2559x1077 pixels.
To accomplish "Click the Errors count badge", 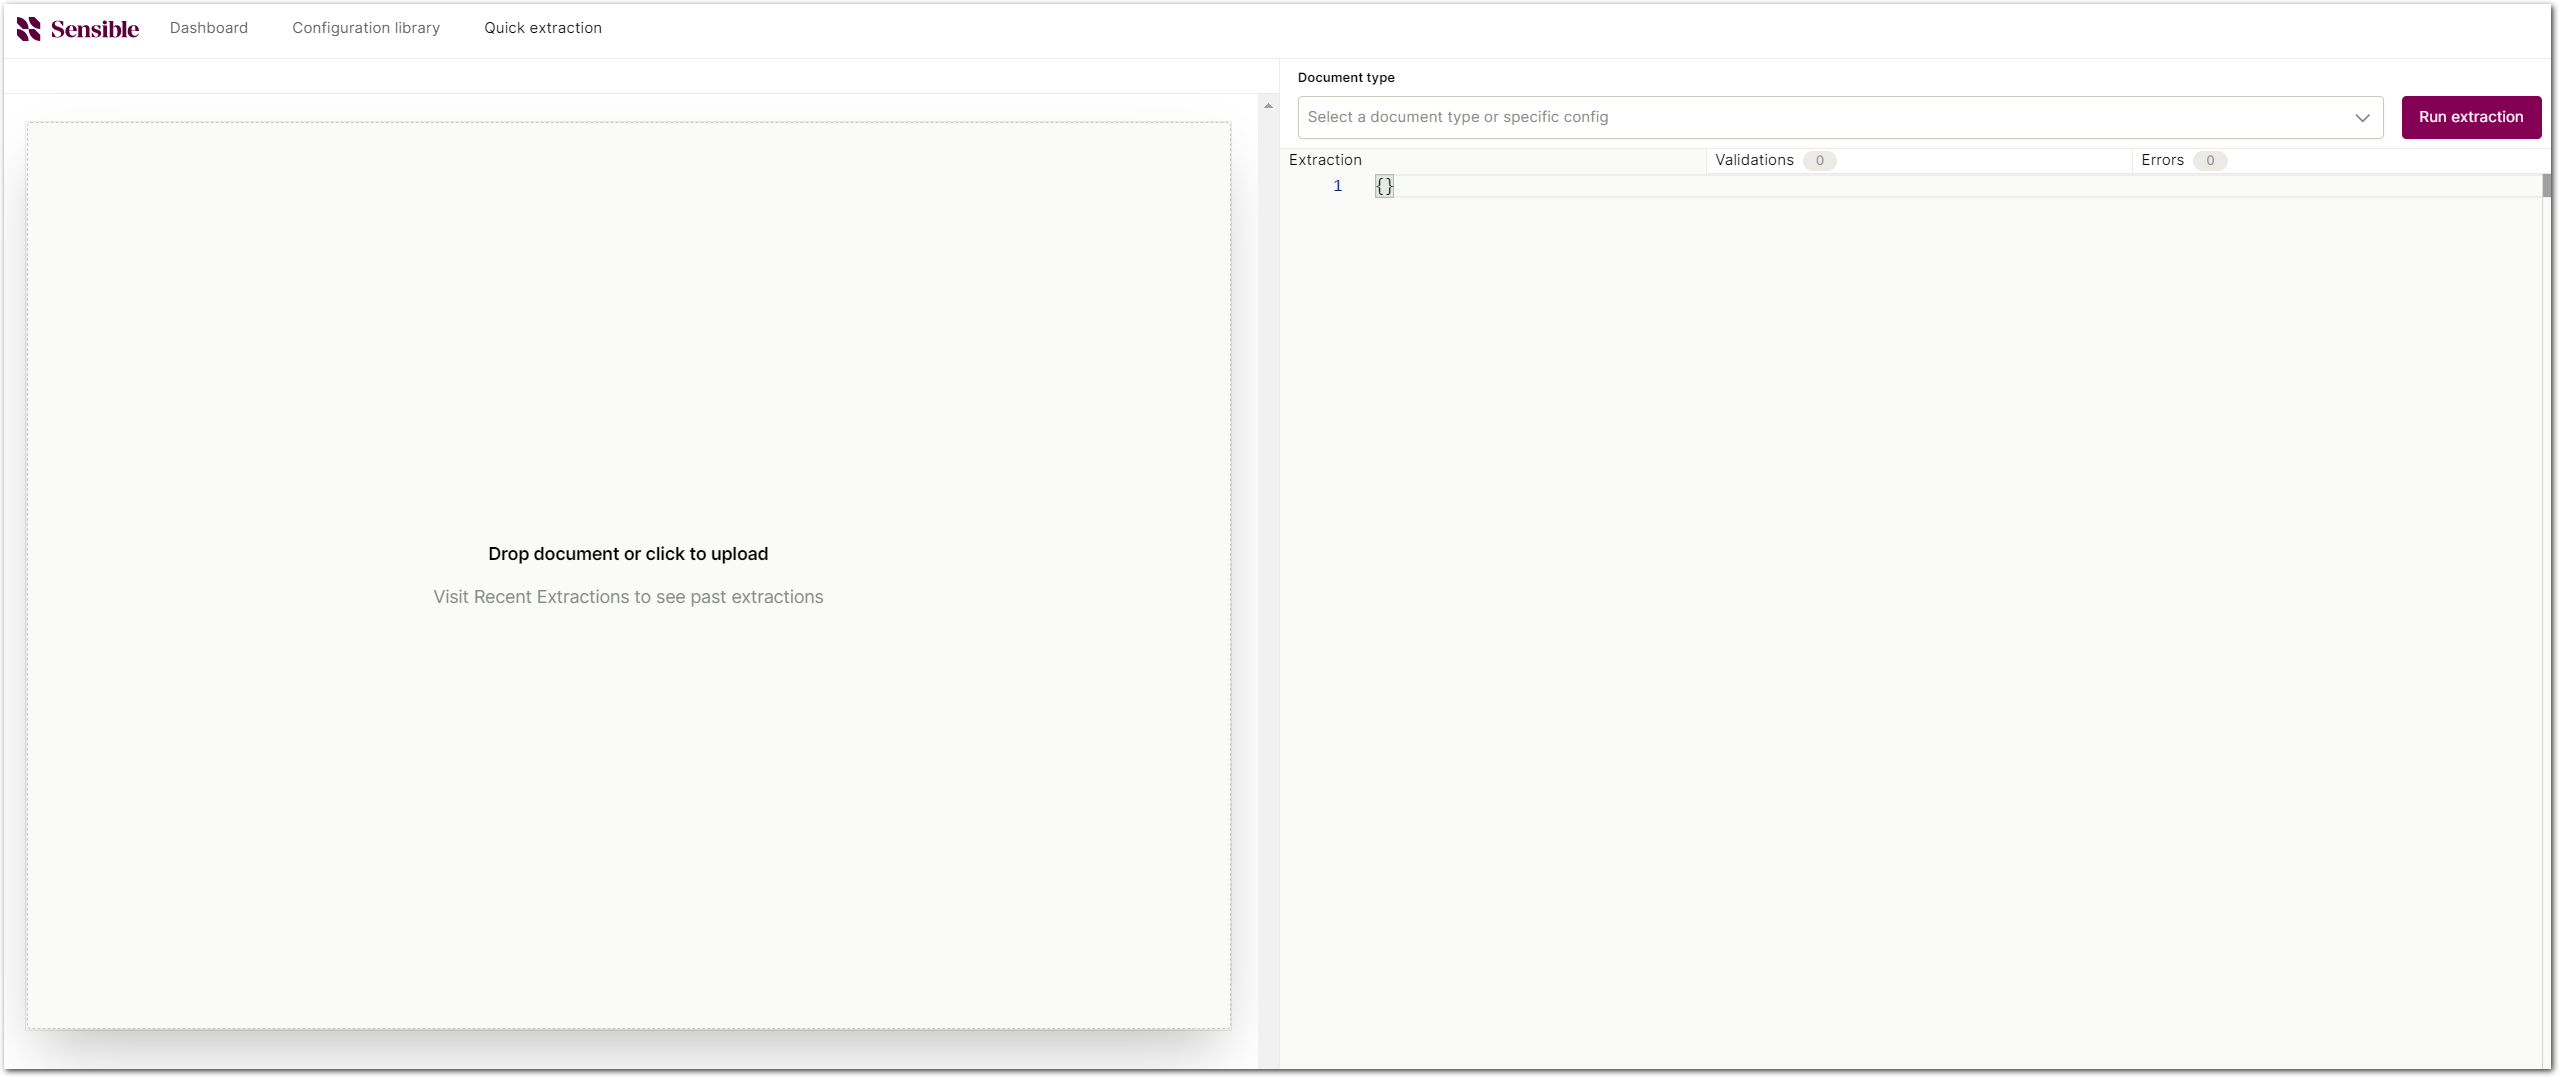I will (2209, 161).
